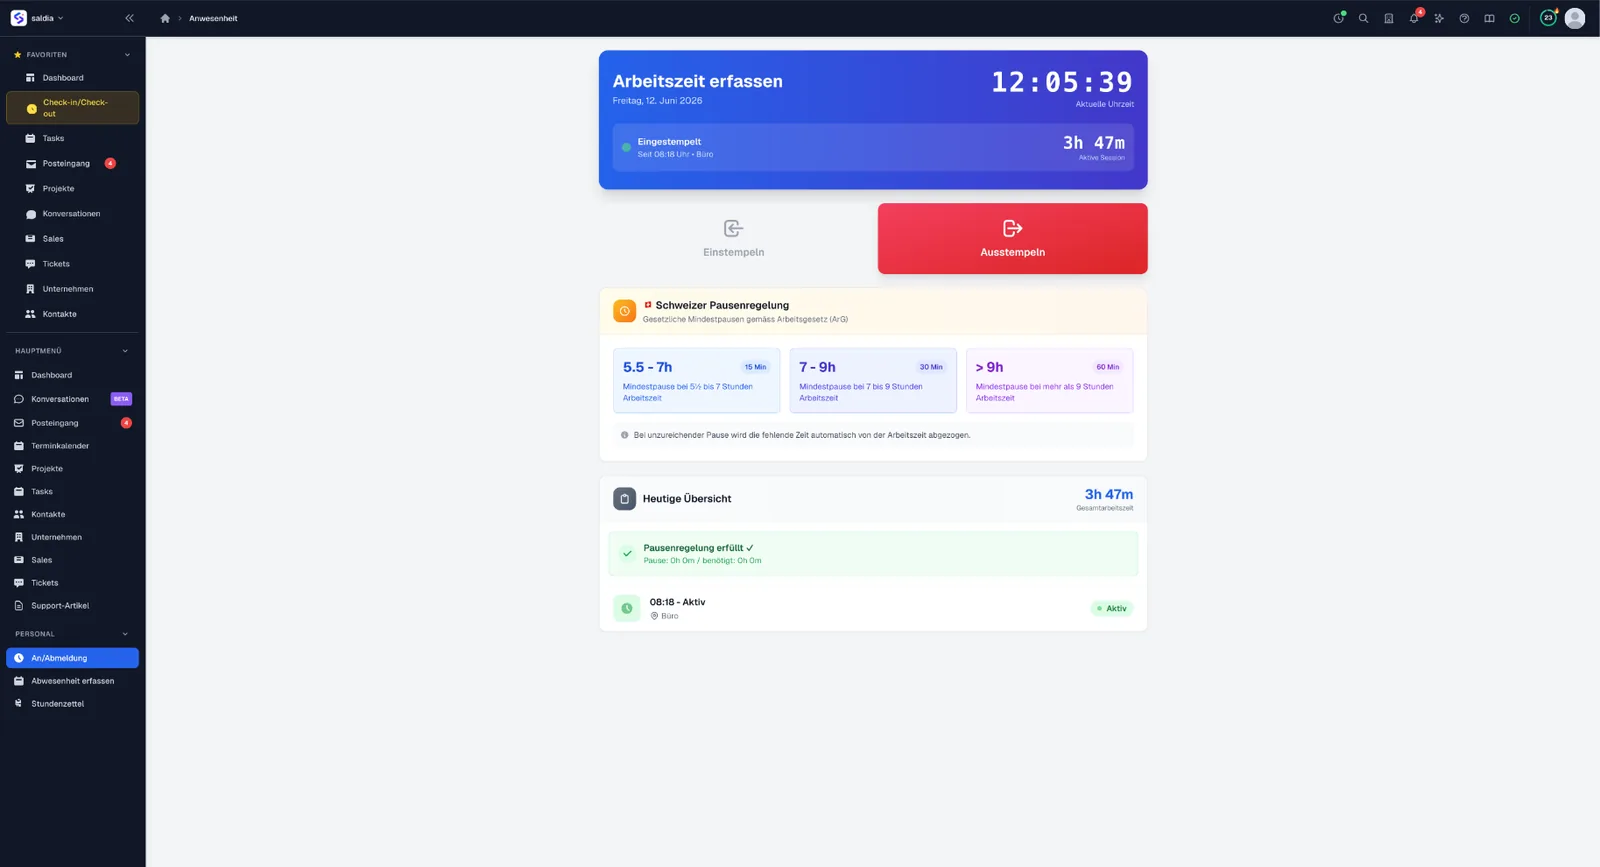Open notifications bell with badge
Viewport: 1600px width, 867px height.
point(1414,18)
